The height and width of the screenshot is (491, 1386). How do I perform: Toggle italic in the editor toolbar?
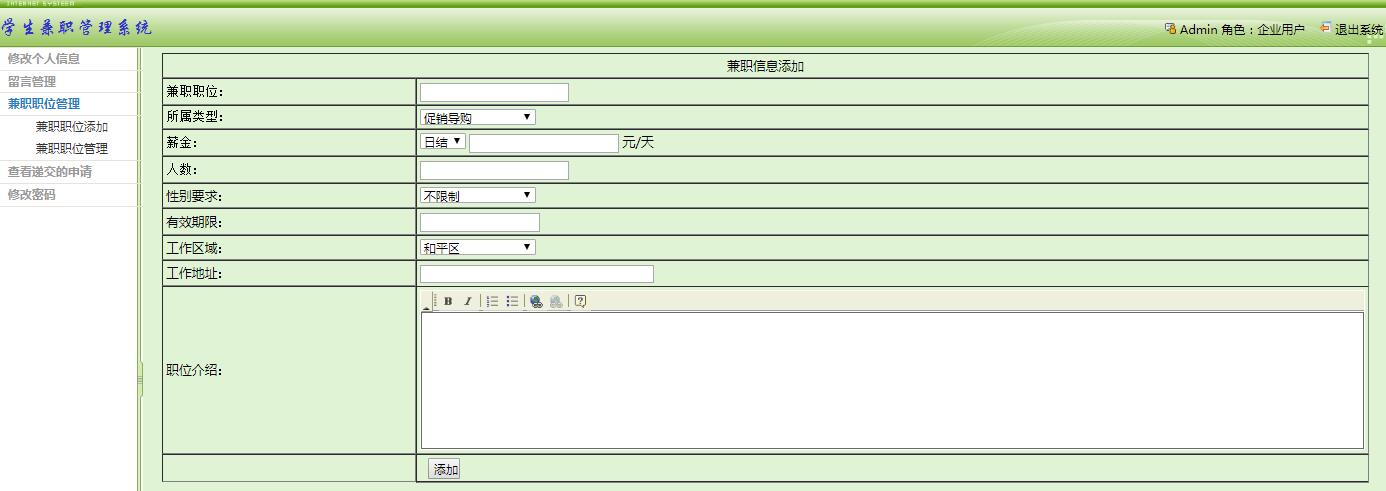(x=466, y=301)
